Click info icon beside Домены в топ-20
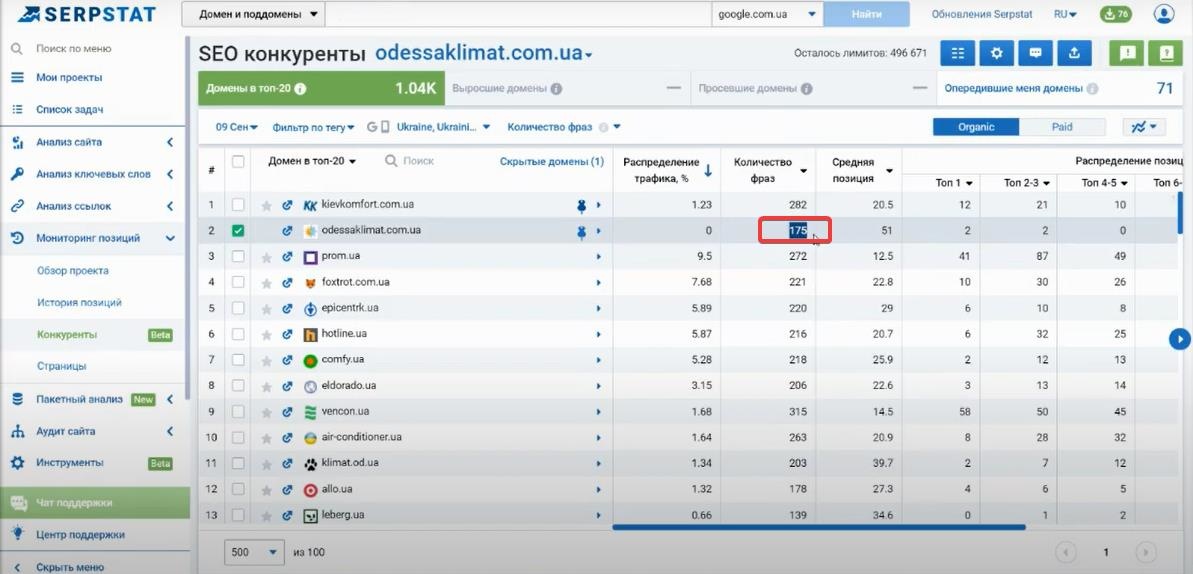1193x574 pixels. pos(300,89)
